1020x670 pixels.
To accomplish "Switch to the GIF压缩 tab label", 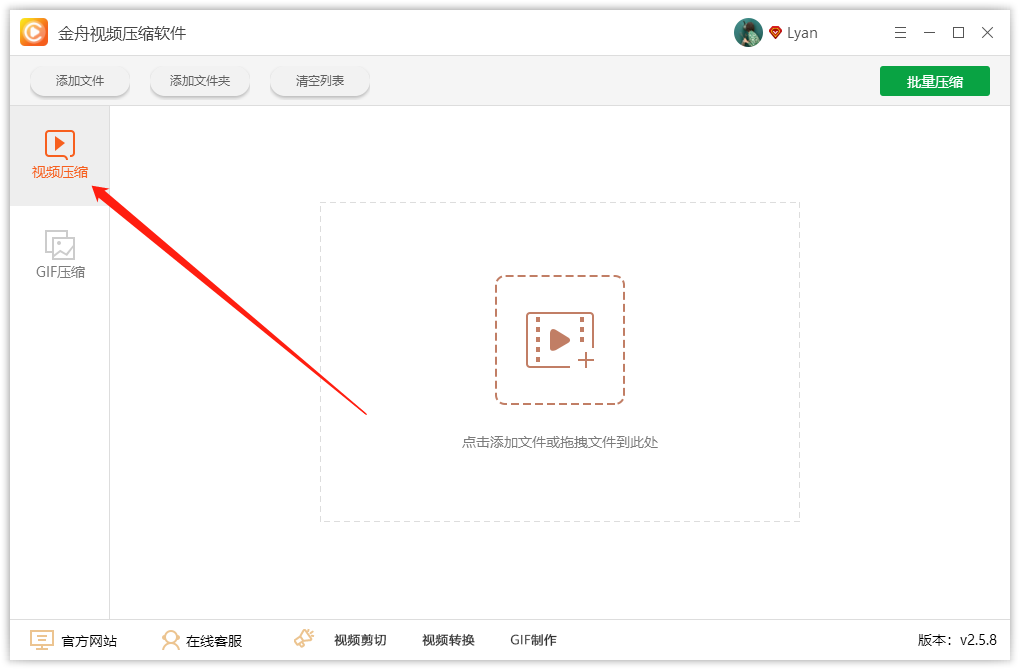I will click(x=60, y=272).
